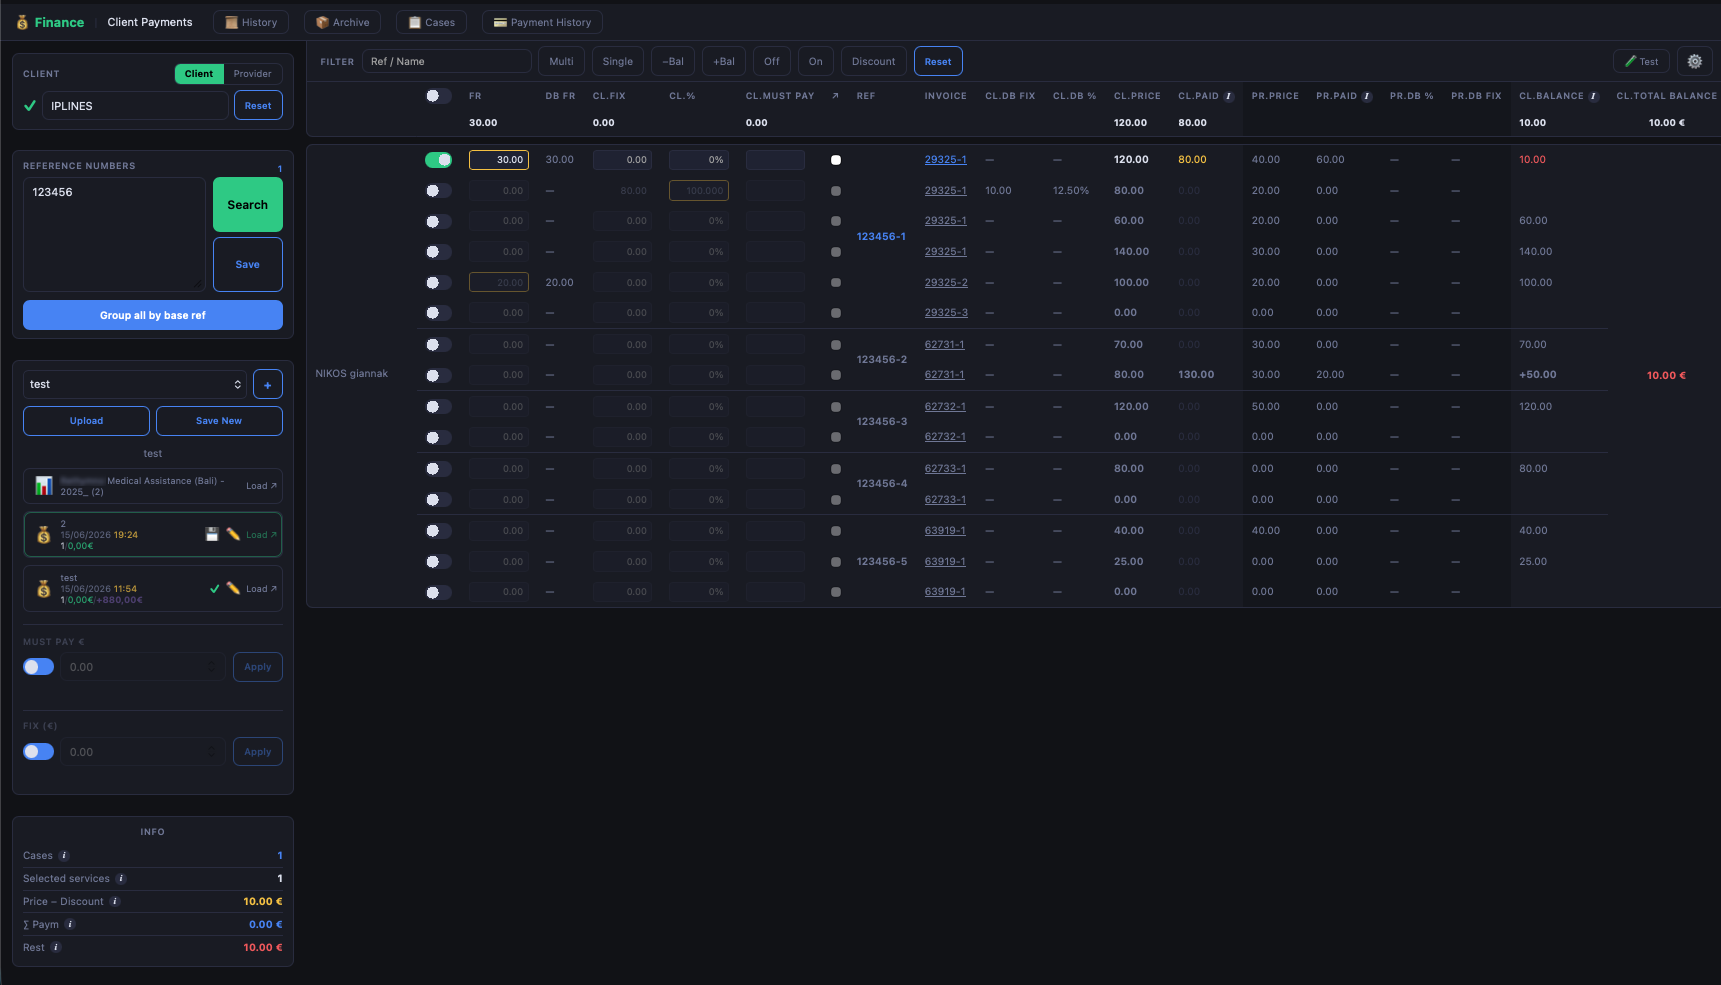Apply the Discount filter
1721x985 pixels.
[874, 61]
